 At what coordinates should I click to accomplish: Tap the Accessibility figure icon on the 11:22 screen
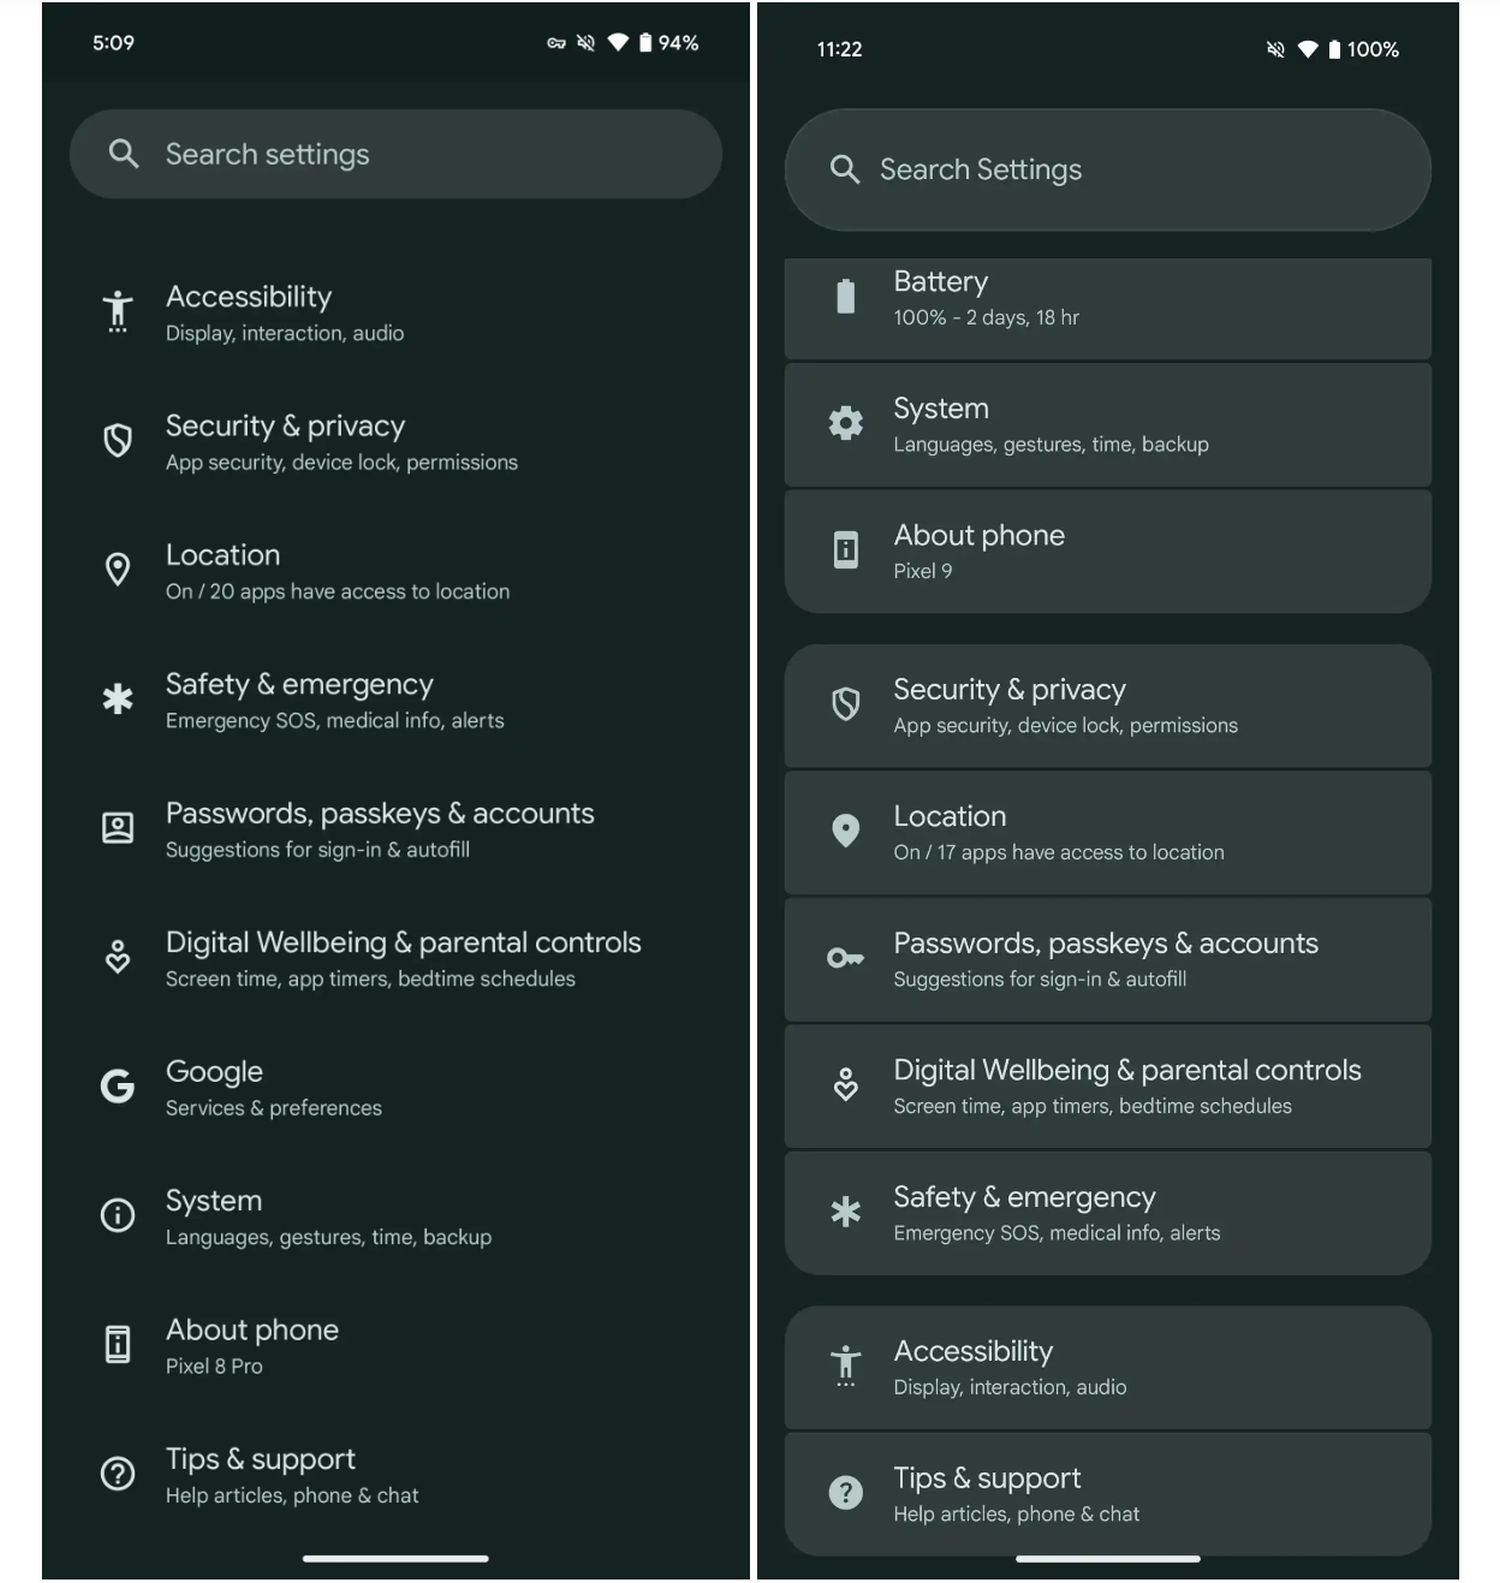pyautogui.click(x=845, y=1365)
